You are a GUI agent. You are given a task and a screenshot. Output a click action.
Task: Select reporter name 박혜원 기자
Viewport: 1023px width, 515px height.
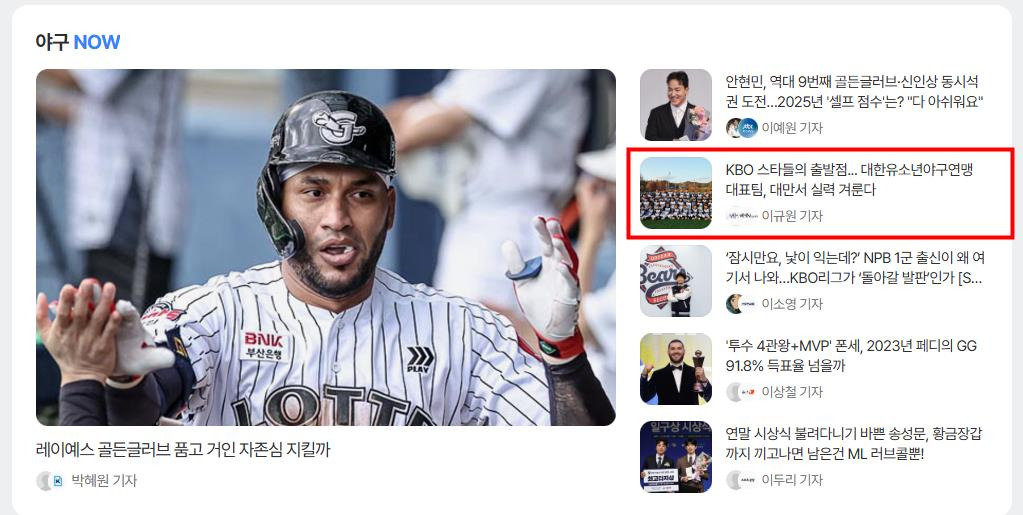104,481
